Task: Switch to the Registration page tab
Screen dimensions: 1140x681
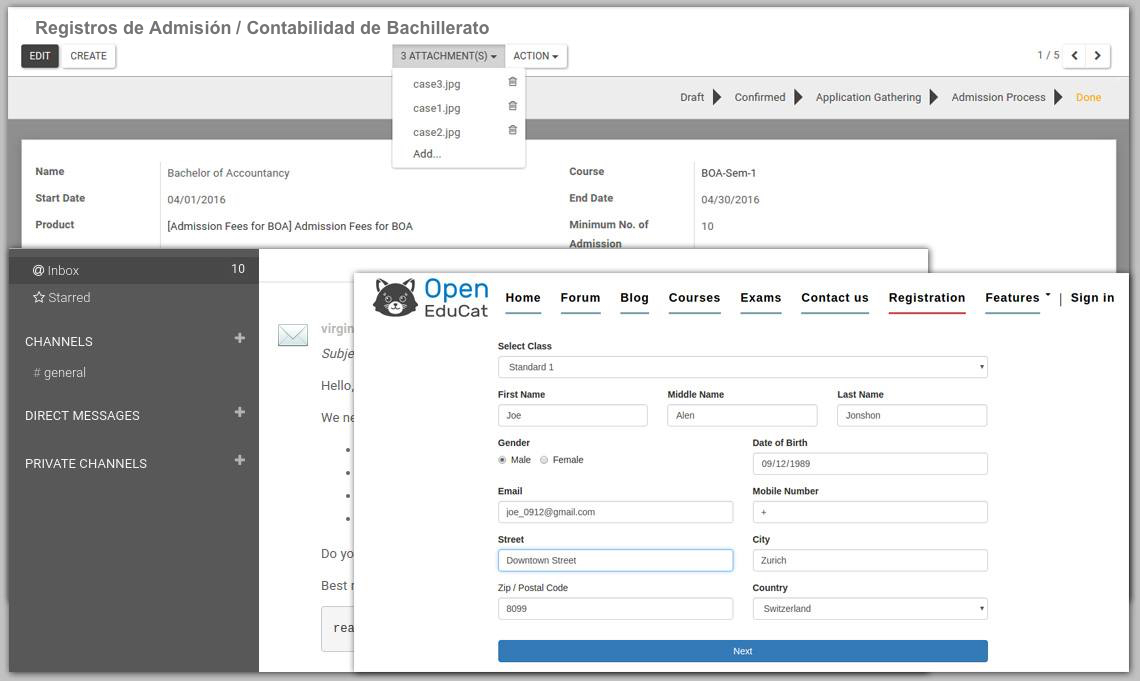Action: pyautogui.click(x=926, y=298)
